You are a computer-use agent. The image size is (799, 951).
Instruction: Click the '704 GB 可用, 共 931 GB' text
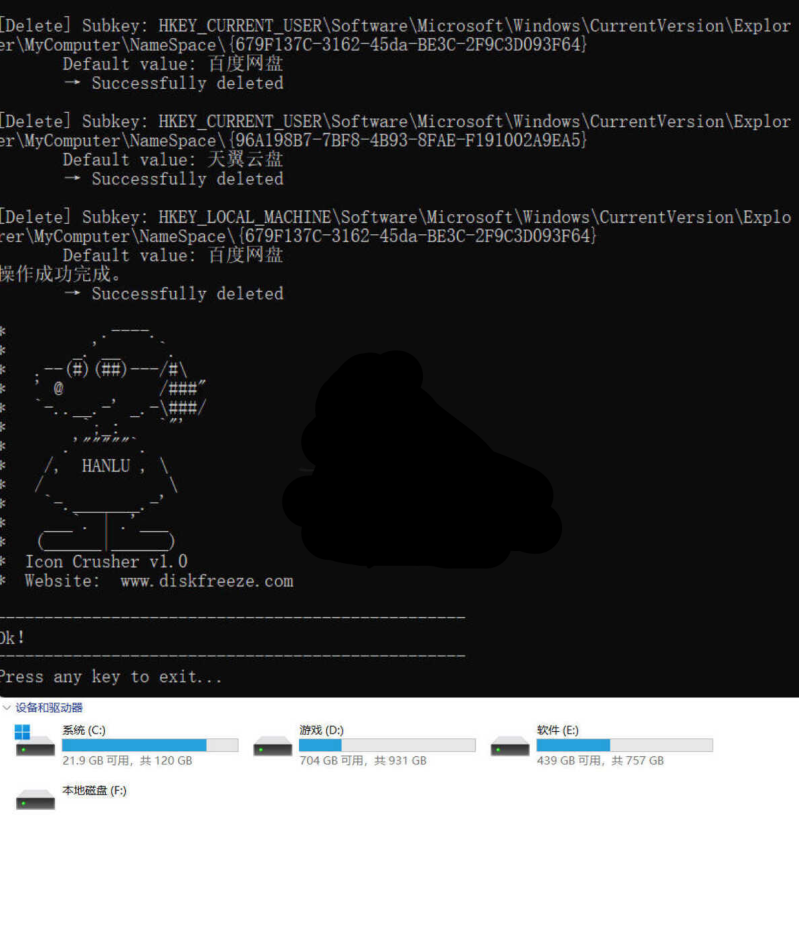[363, 761]
